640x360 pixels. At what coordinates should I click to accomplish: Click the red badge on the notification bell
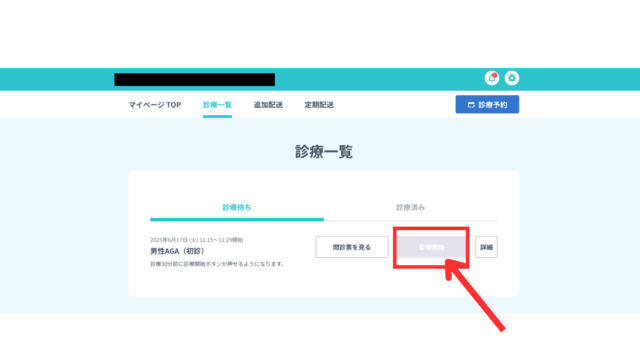tap(495, 75)
